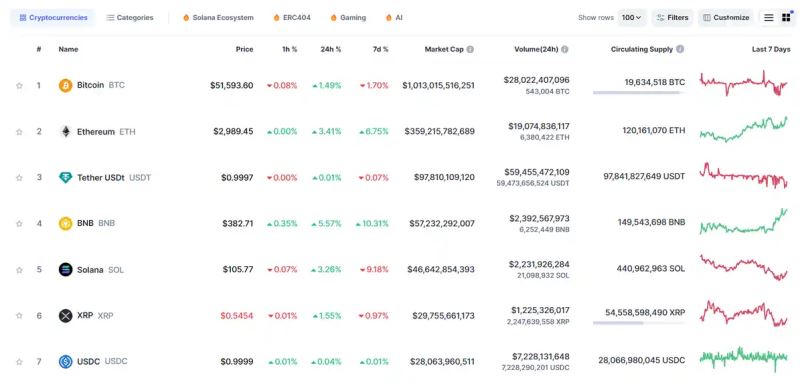Click the Bitcoin coin logo icon

65,85
